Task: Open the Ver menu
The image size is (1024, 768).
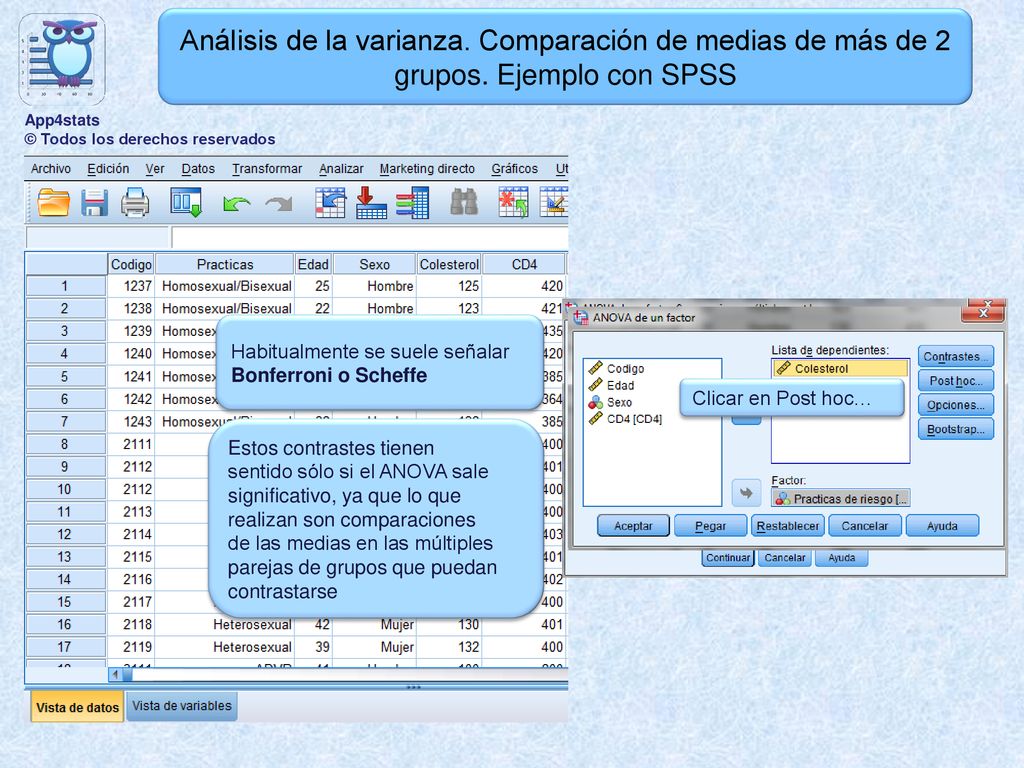Action: pyautogui.click(x=155, y=168)
